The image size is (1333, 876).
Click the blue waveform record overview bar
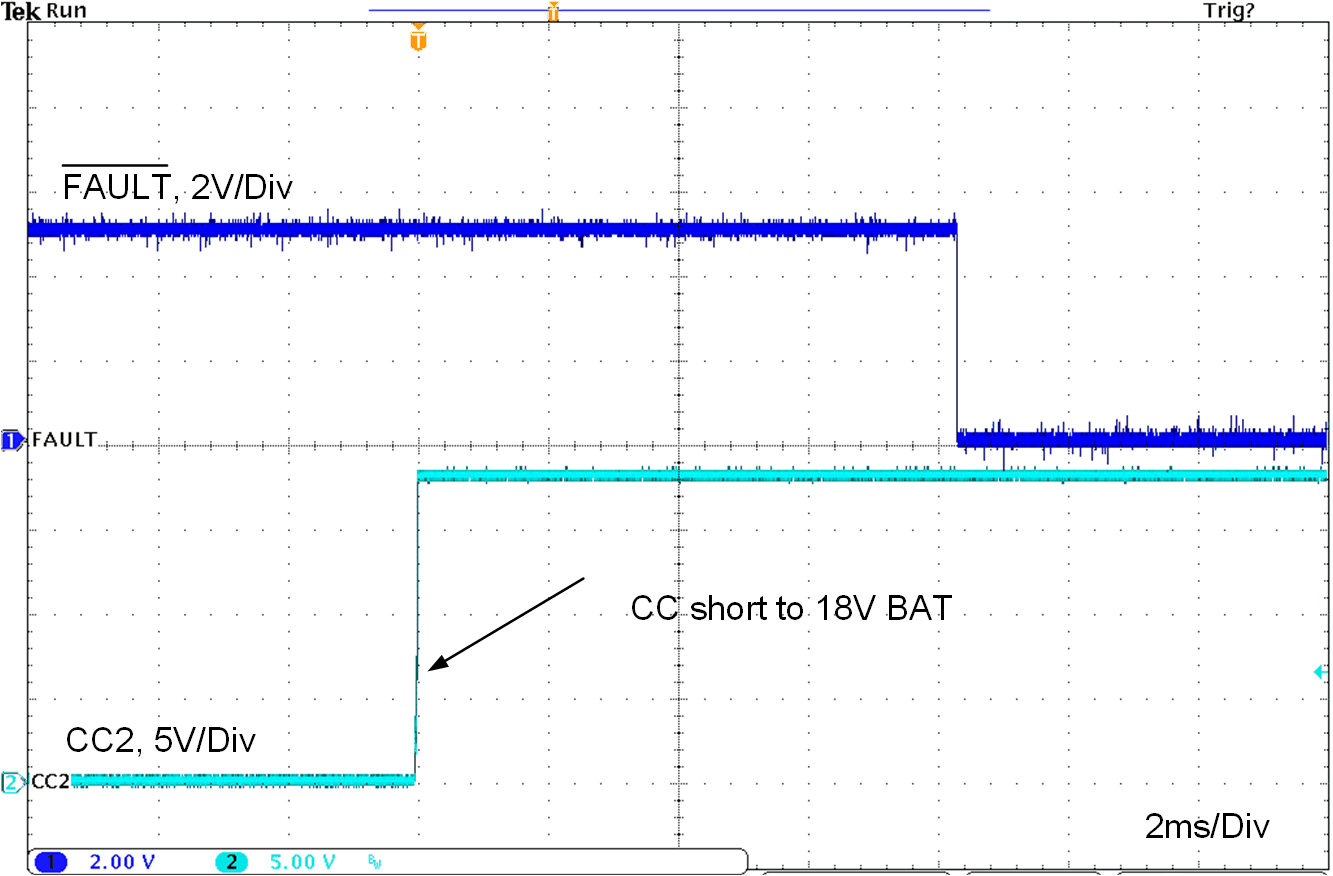pos(679,10)
